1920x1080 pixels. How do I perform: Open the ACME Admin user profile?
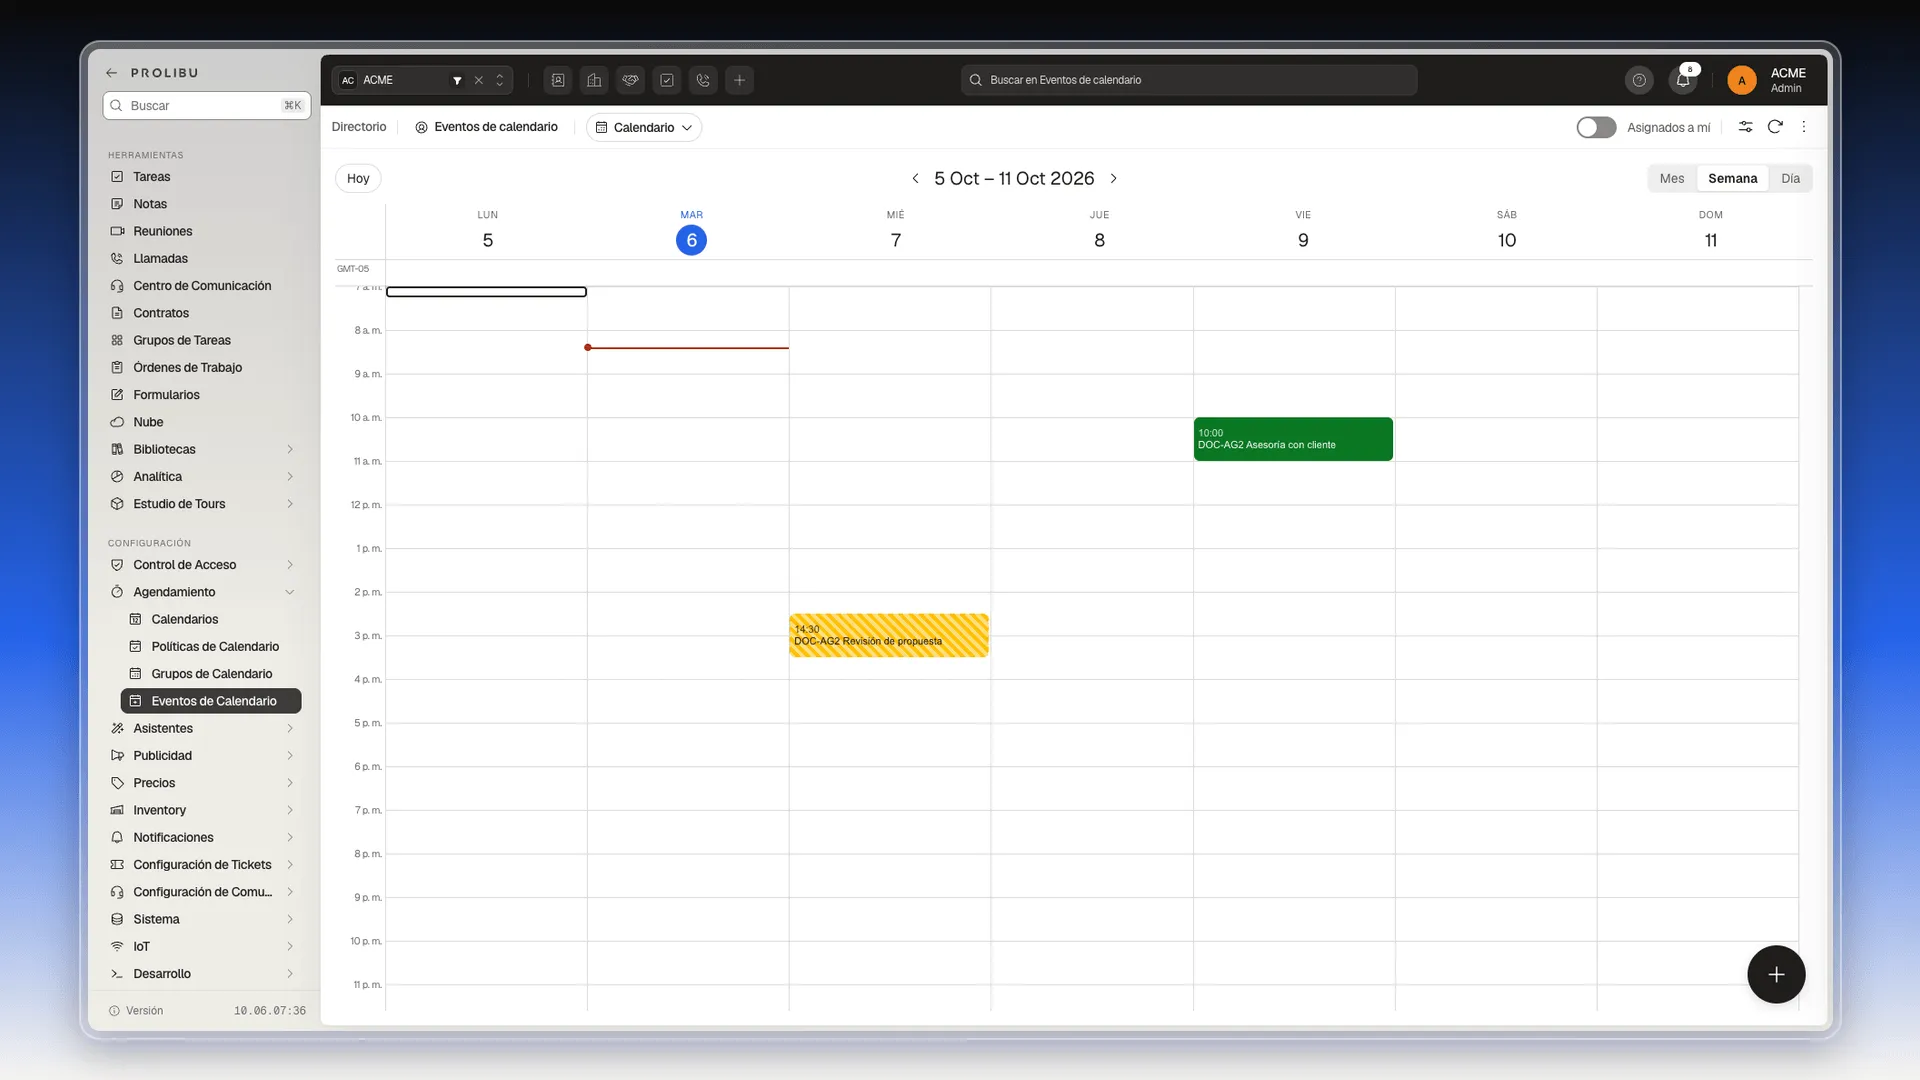click(1768, 80)
